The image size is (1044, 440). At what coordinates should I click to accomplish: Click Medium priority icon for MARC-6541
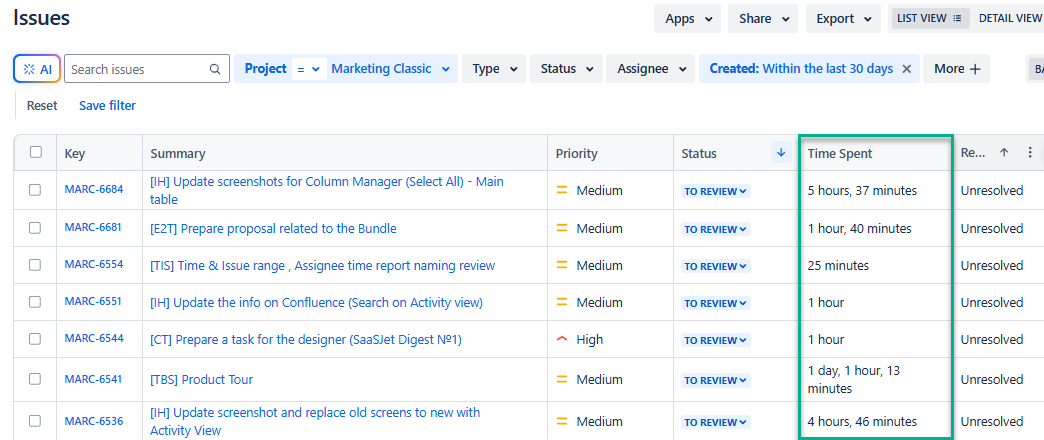point(562,379)
